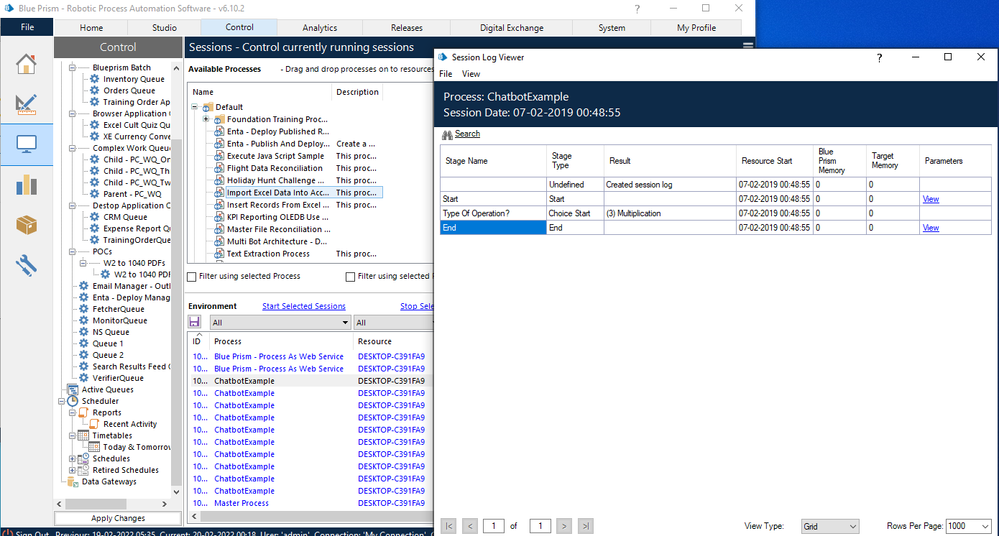Switch to the Digital Exchange tab
Image resolution: width=999 pixels, height=536 pixels.
click(x=512, y=27)
